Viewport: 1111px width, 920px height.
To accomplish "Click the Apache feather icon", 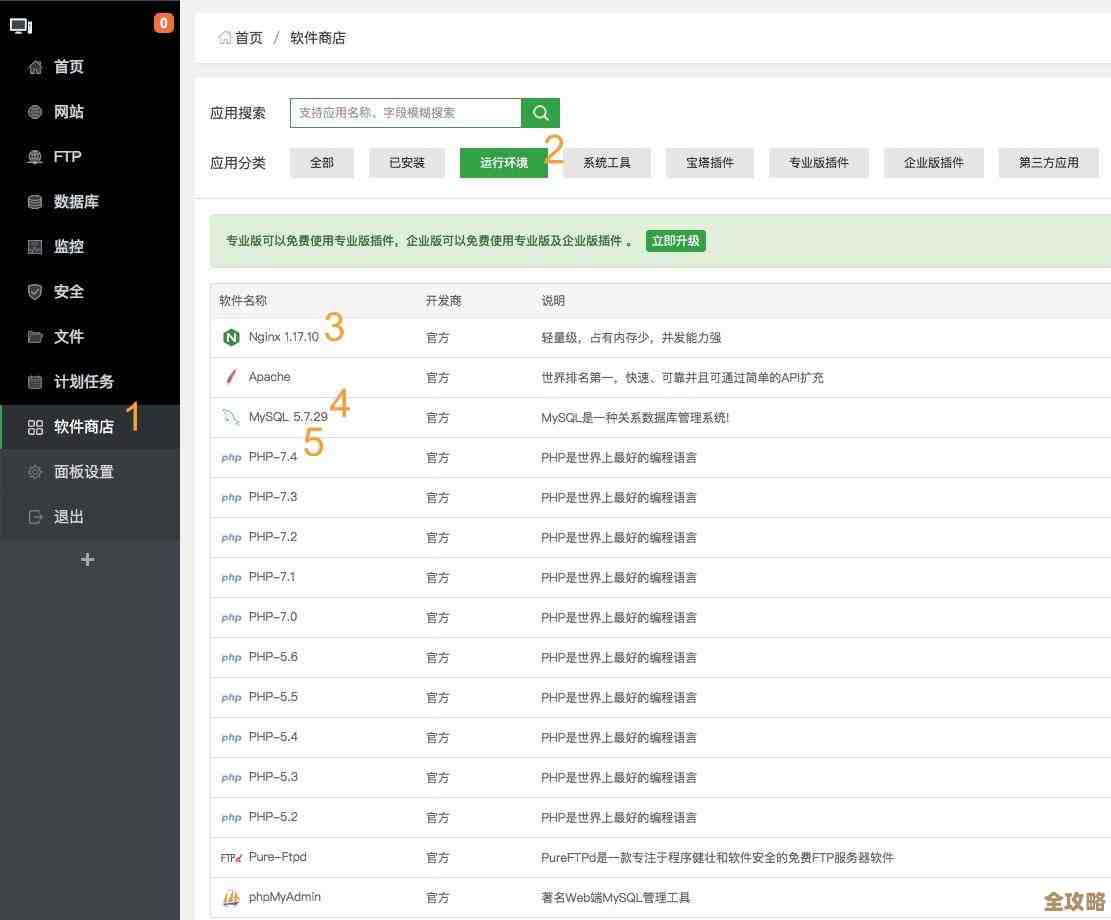I will pos(230,377).
